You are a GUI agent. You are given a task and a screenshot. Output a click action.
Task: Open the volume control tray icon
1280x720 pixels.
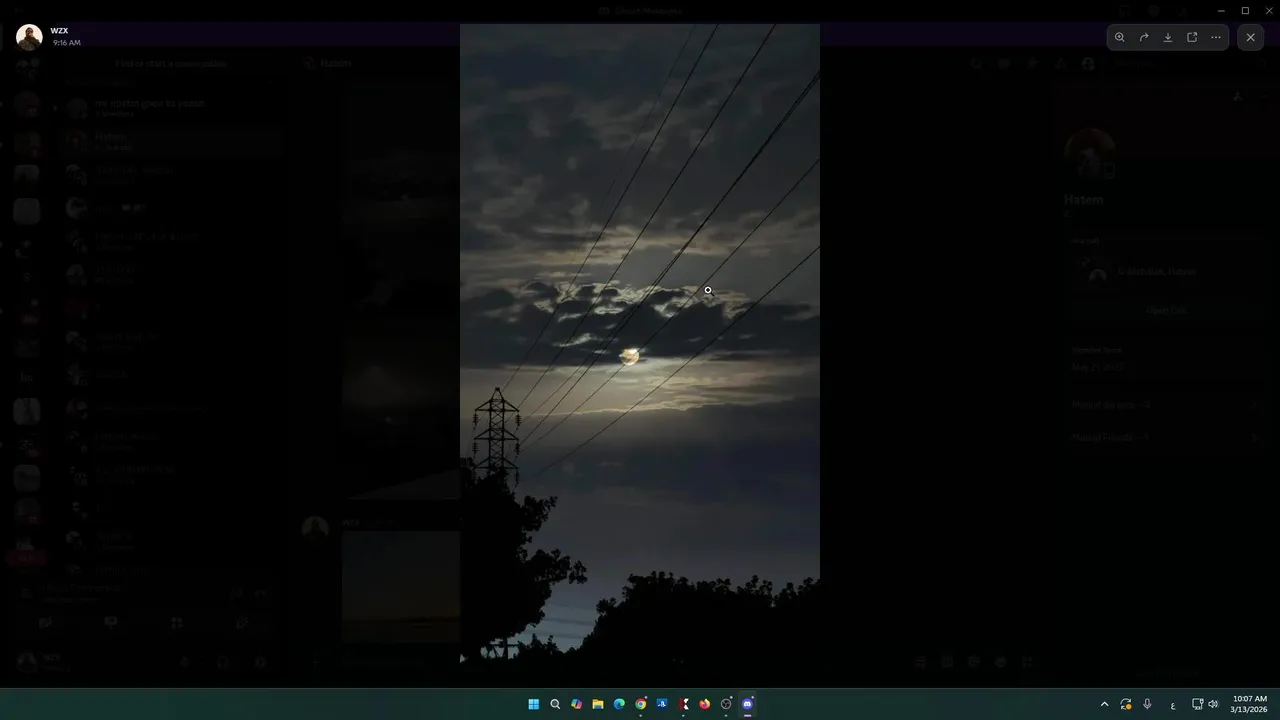(x=1213, y=704)
